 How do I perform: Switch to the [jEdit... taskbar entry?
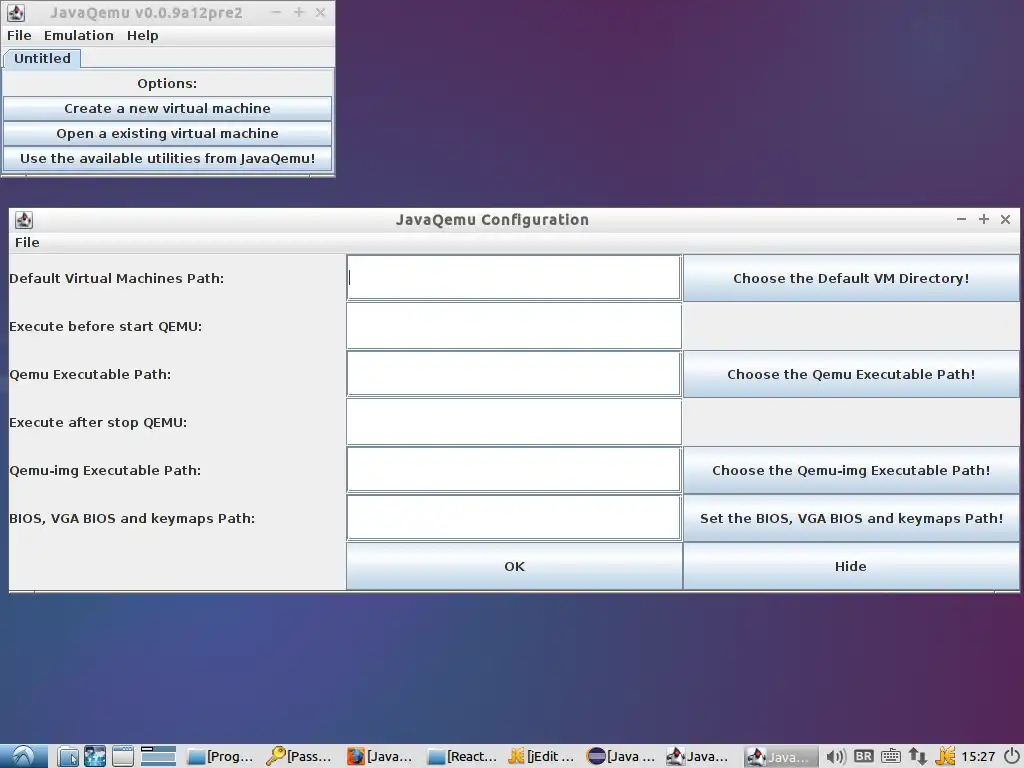tap(541, 756)
